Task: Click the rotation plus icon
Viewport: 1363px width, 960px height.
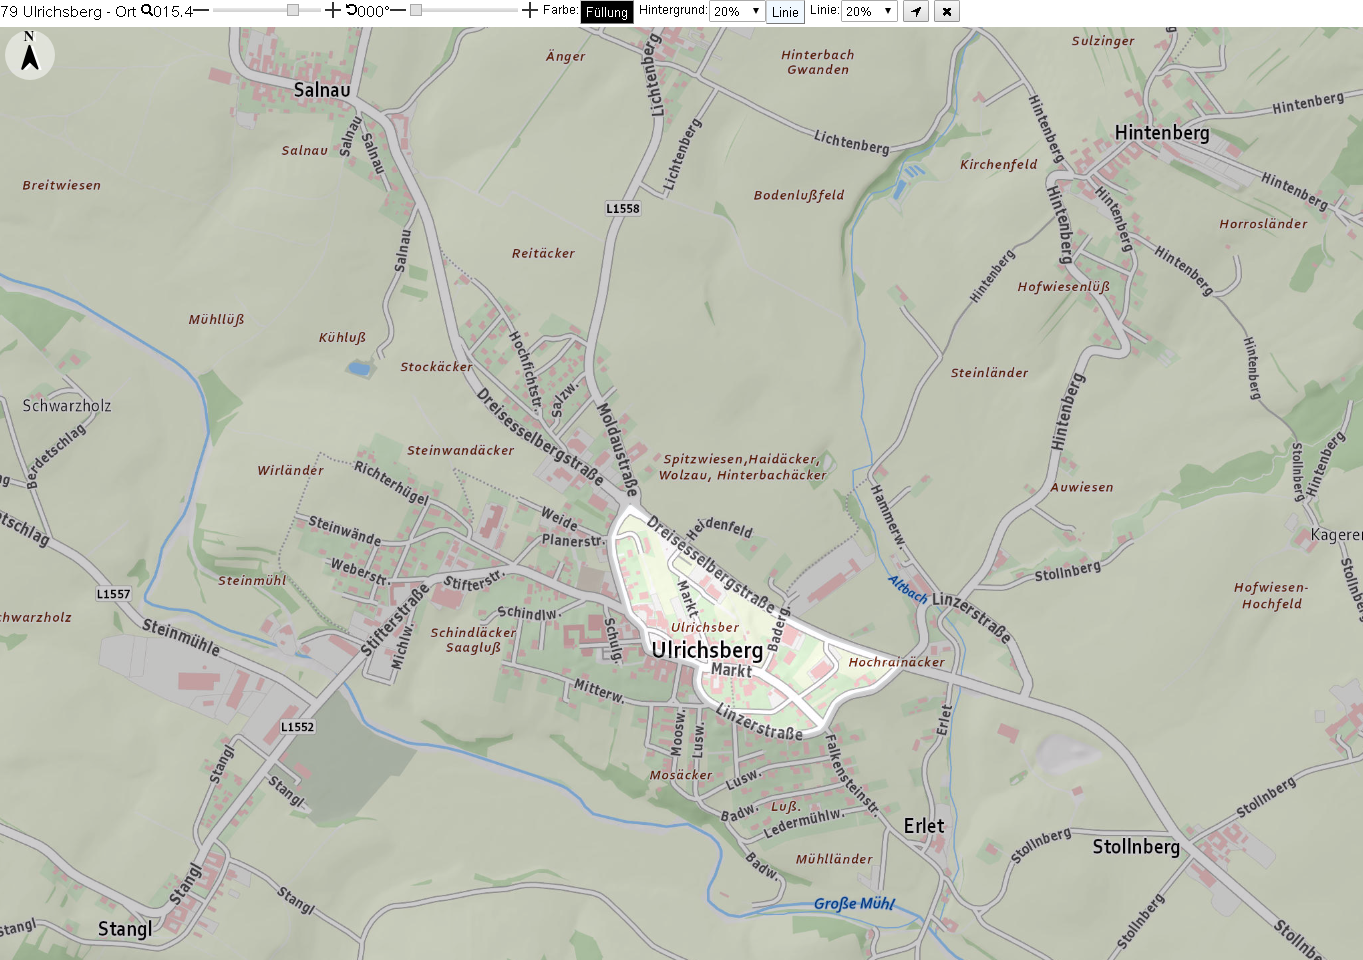Action: coord(530,11)
